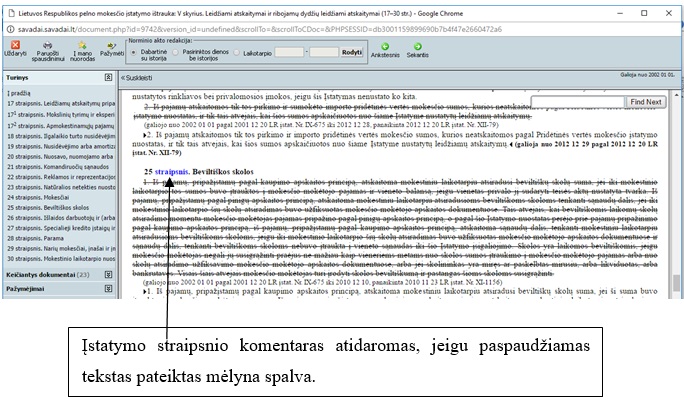Click the Paruošti spausdinimui printer icon
684x400 pixels.
(x=48, y=45)
